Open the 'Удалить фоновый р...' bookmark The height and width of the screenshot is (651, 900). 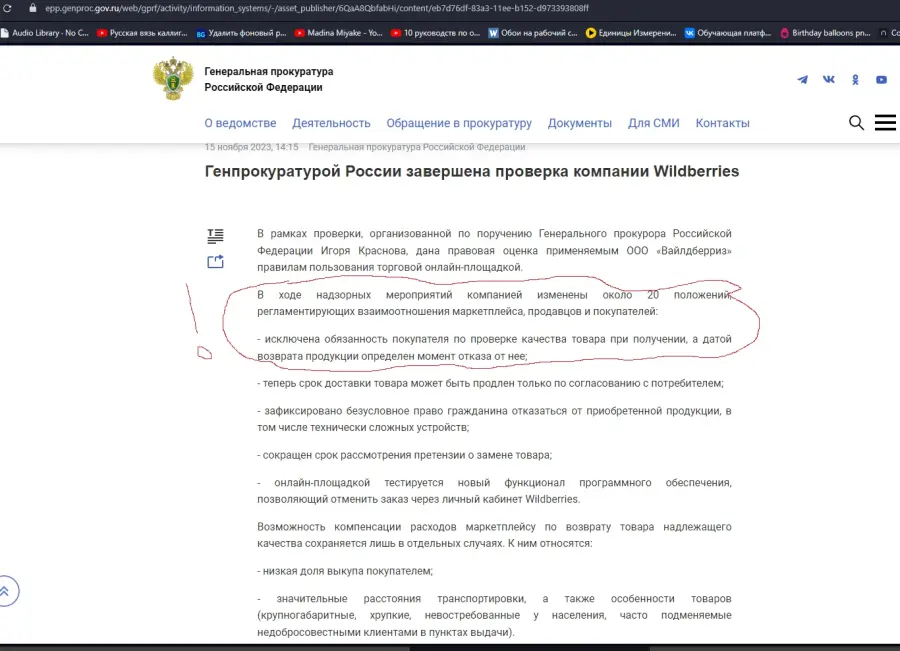point(241,33)
